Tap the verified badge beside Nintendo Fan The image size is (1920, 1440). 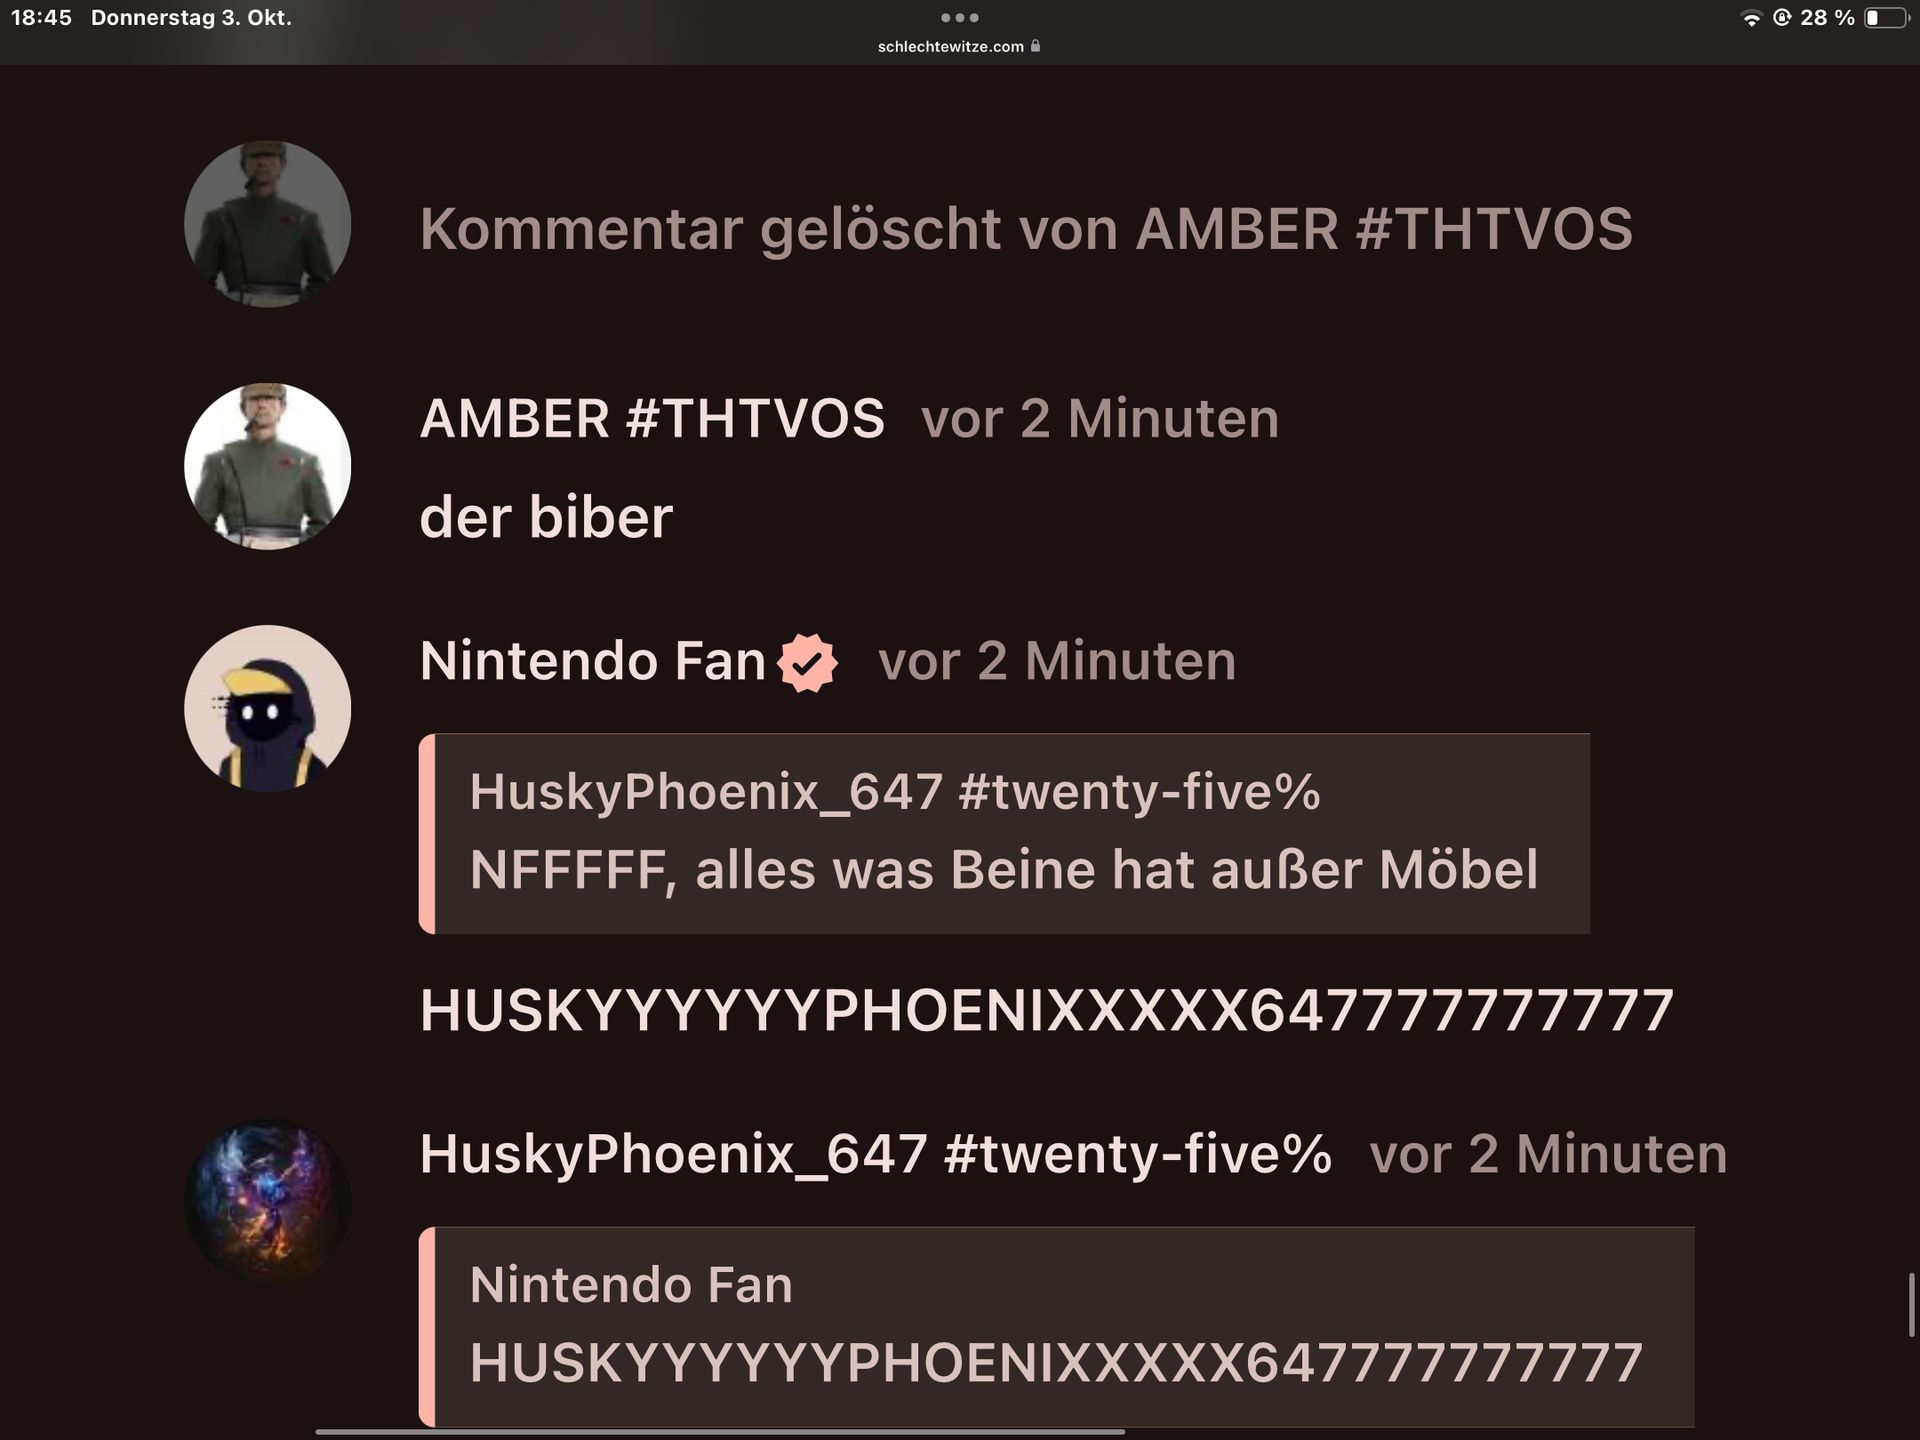(x=807, y=662)
